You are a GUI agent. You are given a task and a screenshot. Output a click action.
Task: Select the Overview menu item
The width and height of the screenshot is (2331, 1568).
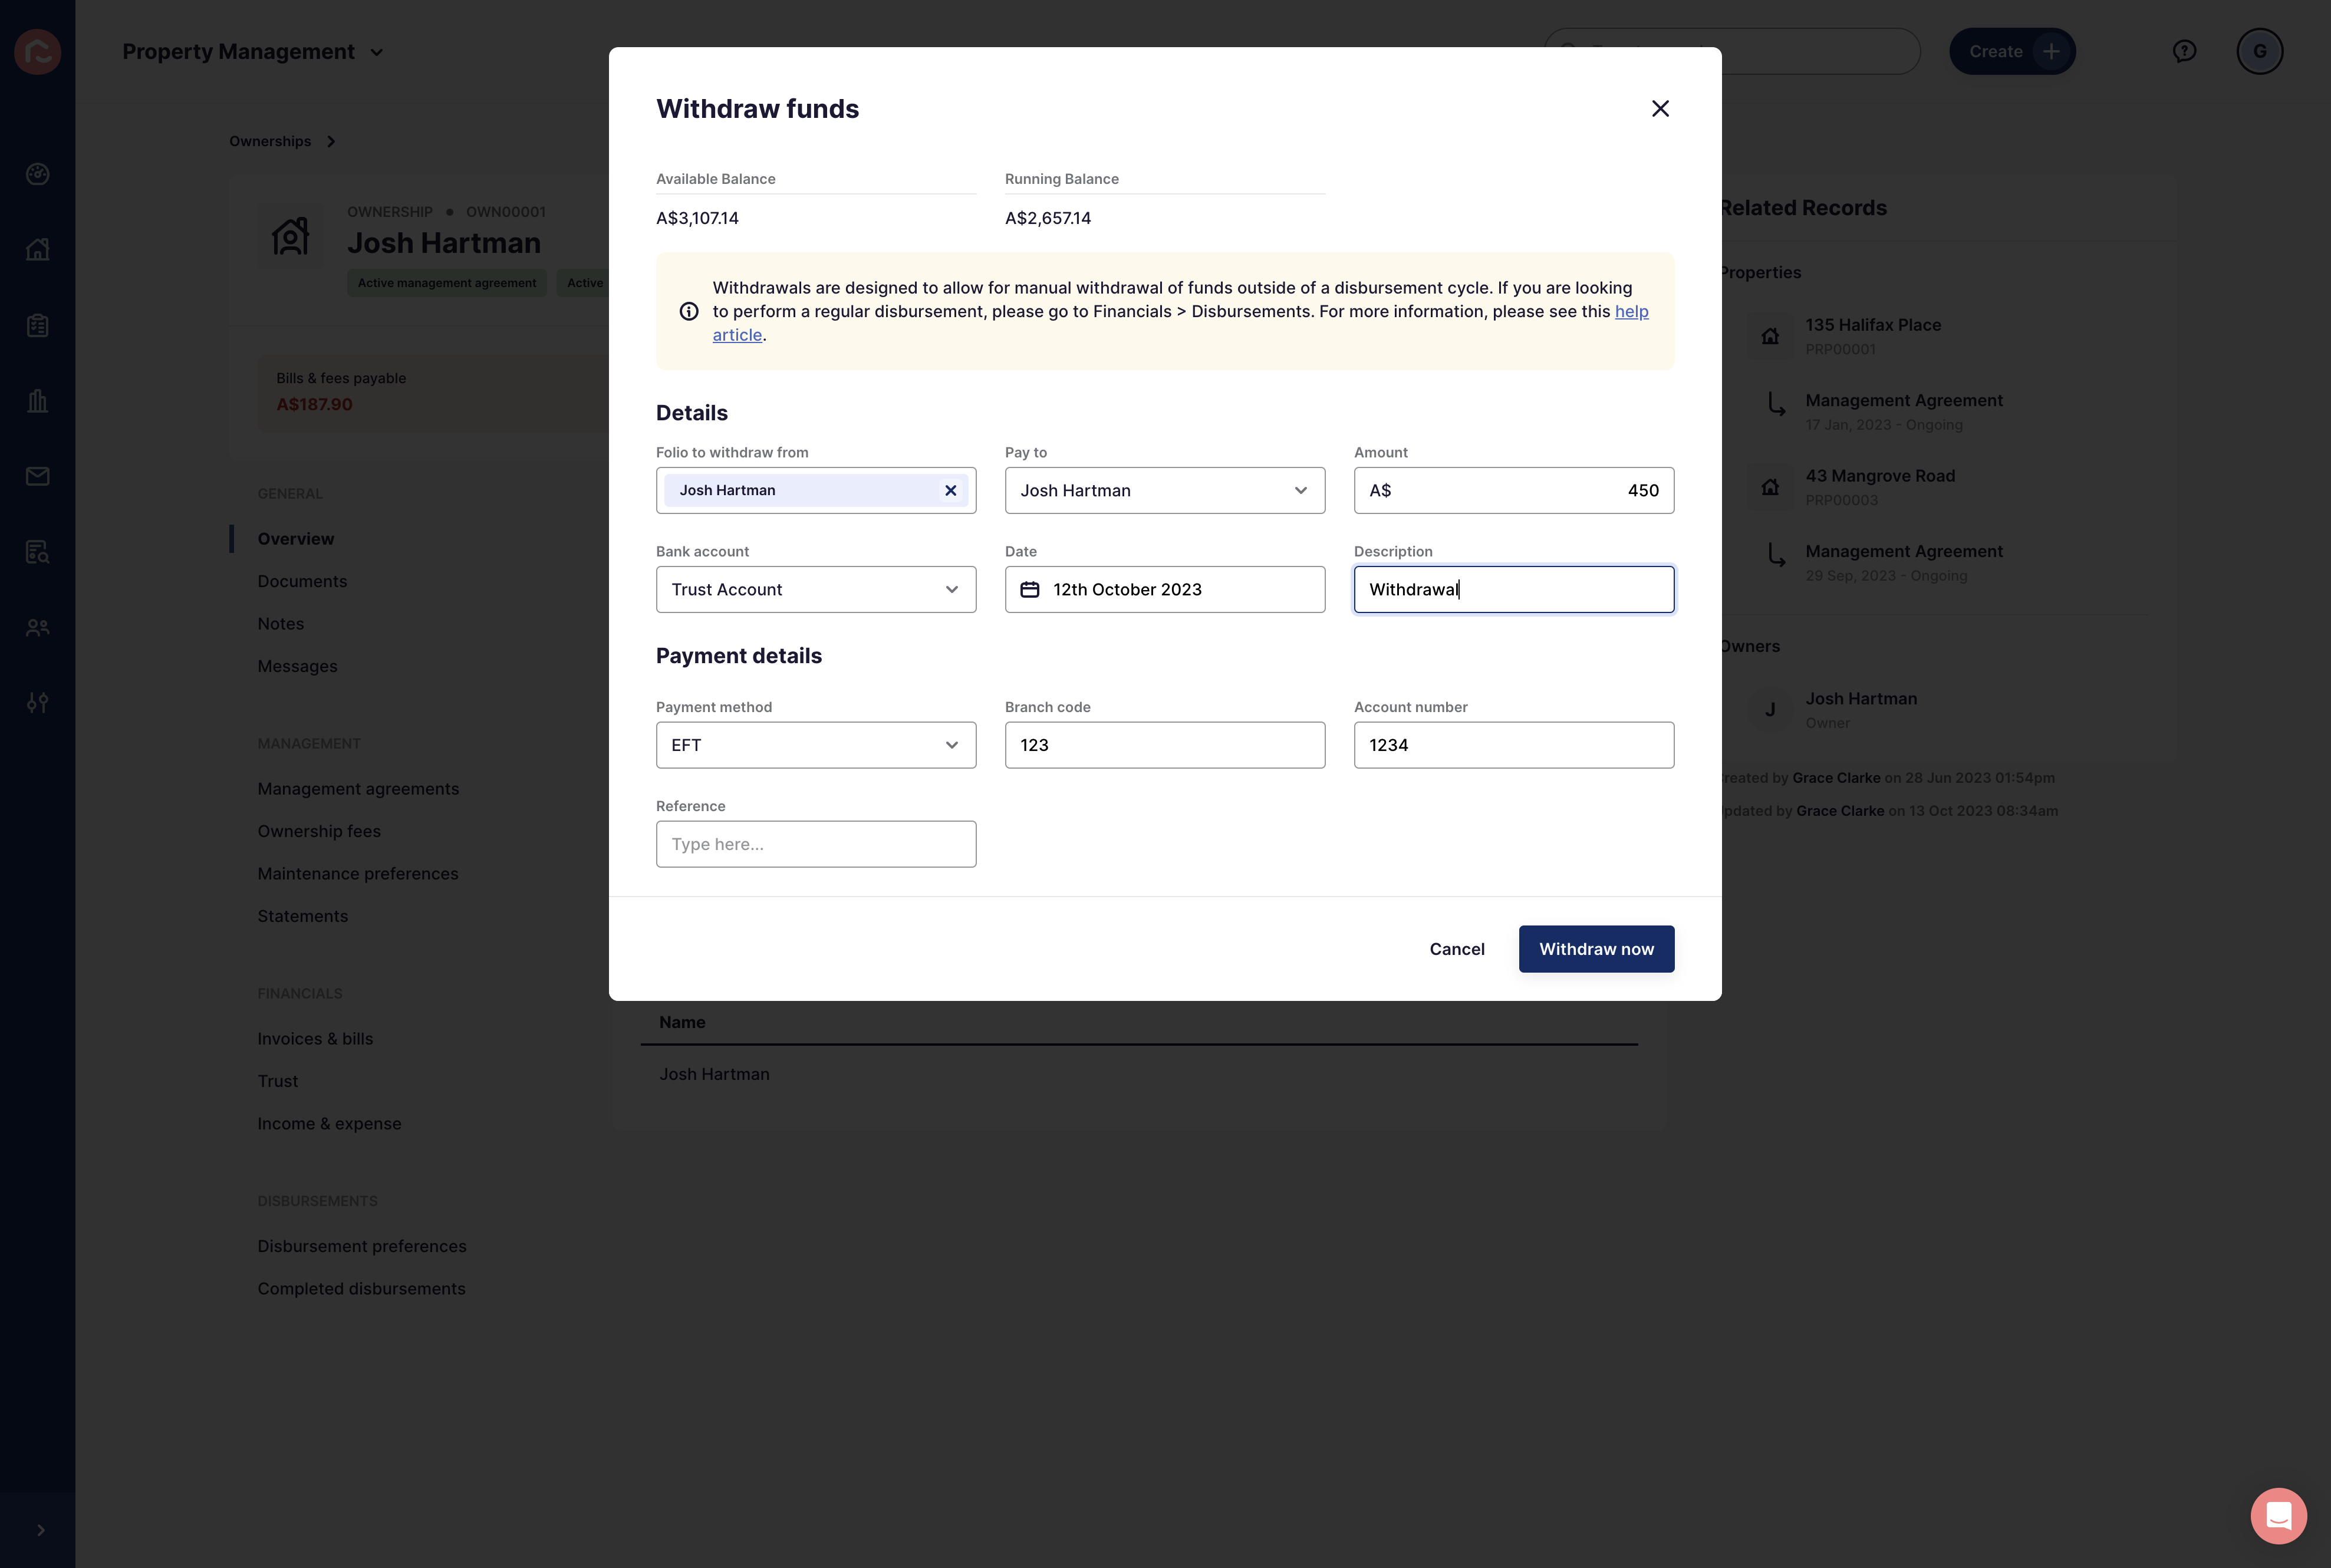(296, 539)
